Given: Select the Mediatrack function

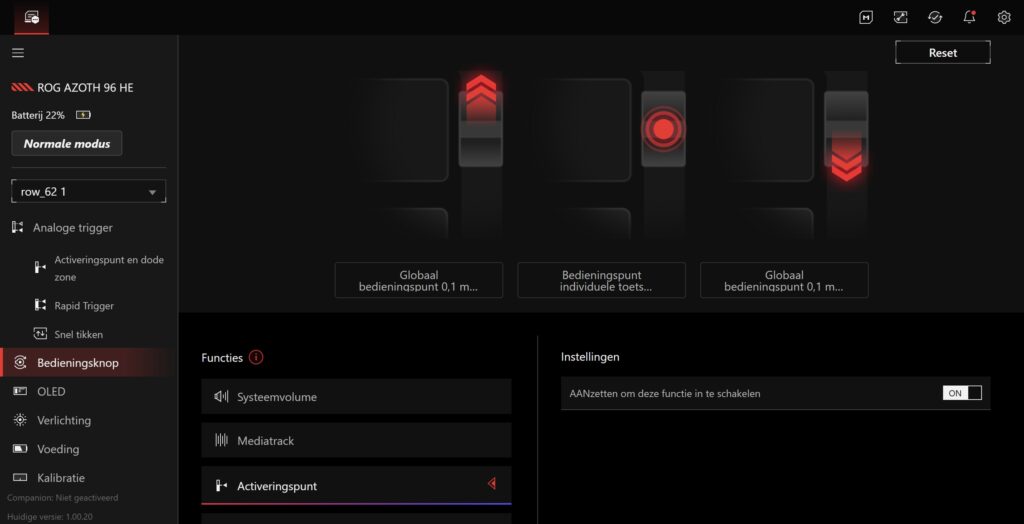Looking at the screenshot, I should coord(356,441).
